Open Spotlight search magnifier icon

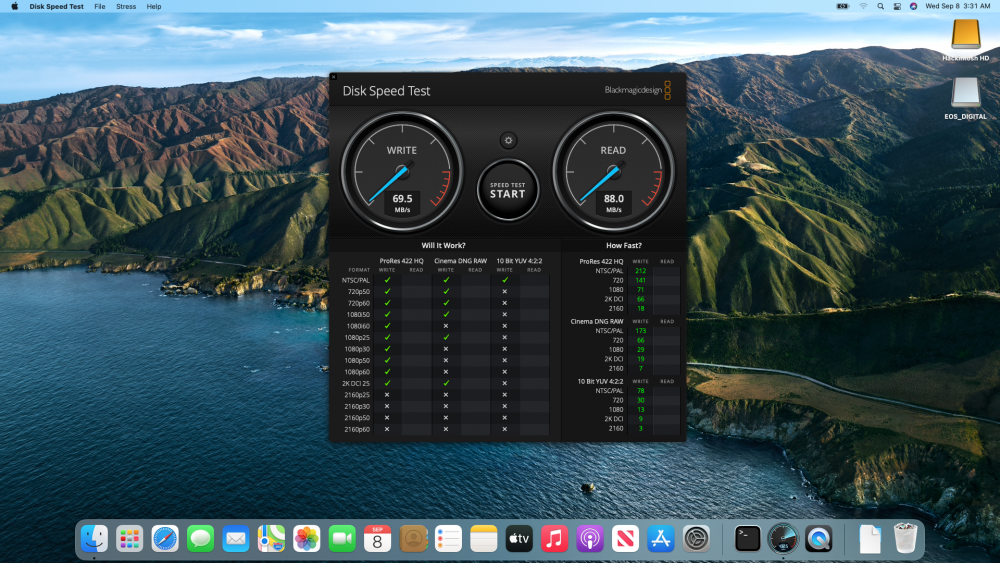click(x=880, y=6)
